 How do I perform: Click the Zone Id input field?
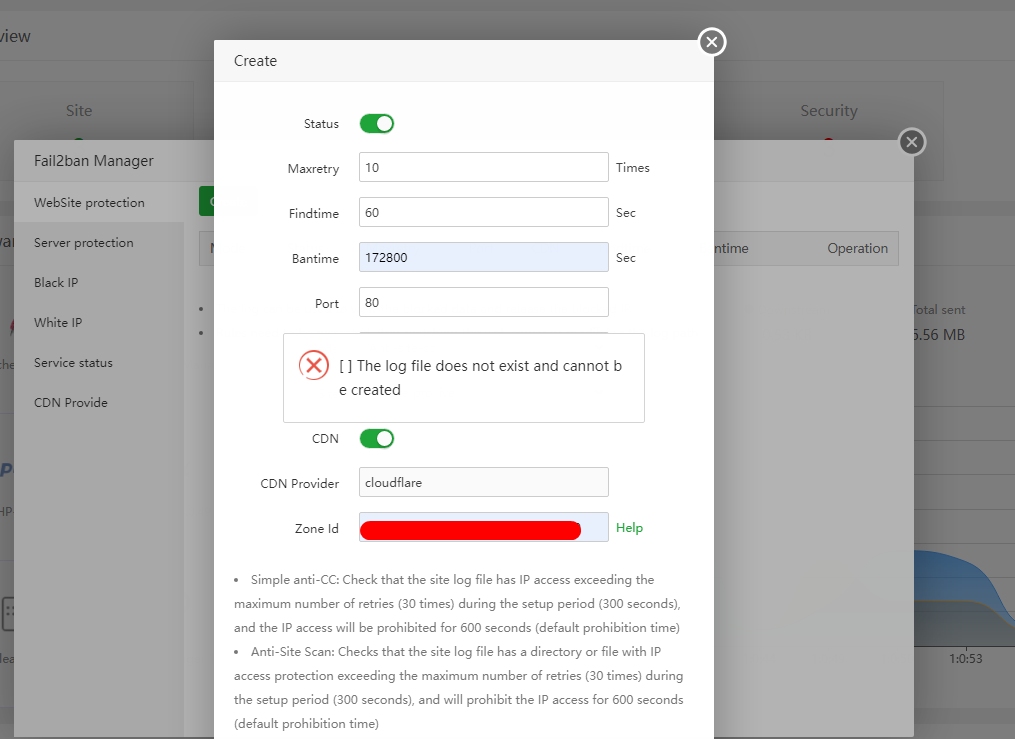pyautogui.click(x=483, y=527)
